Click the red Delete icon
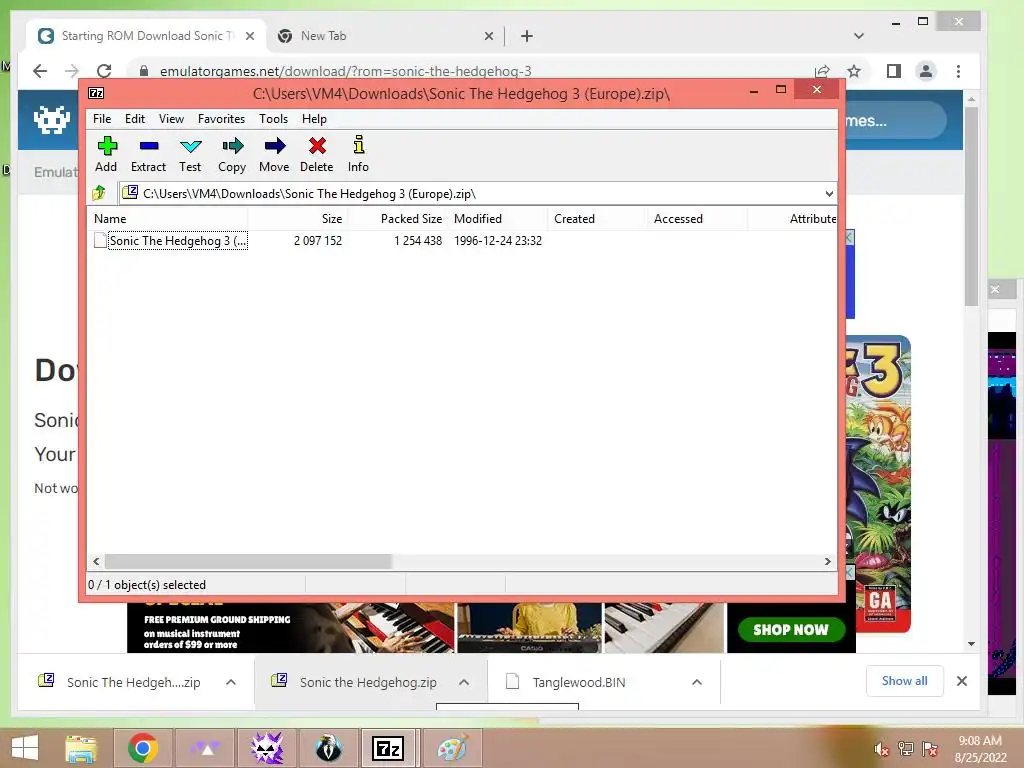Screen dimensions: 1024x768 (317, 154)
